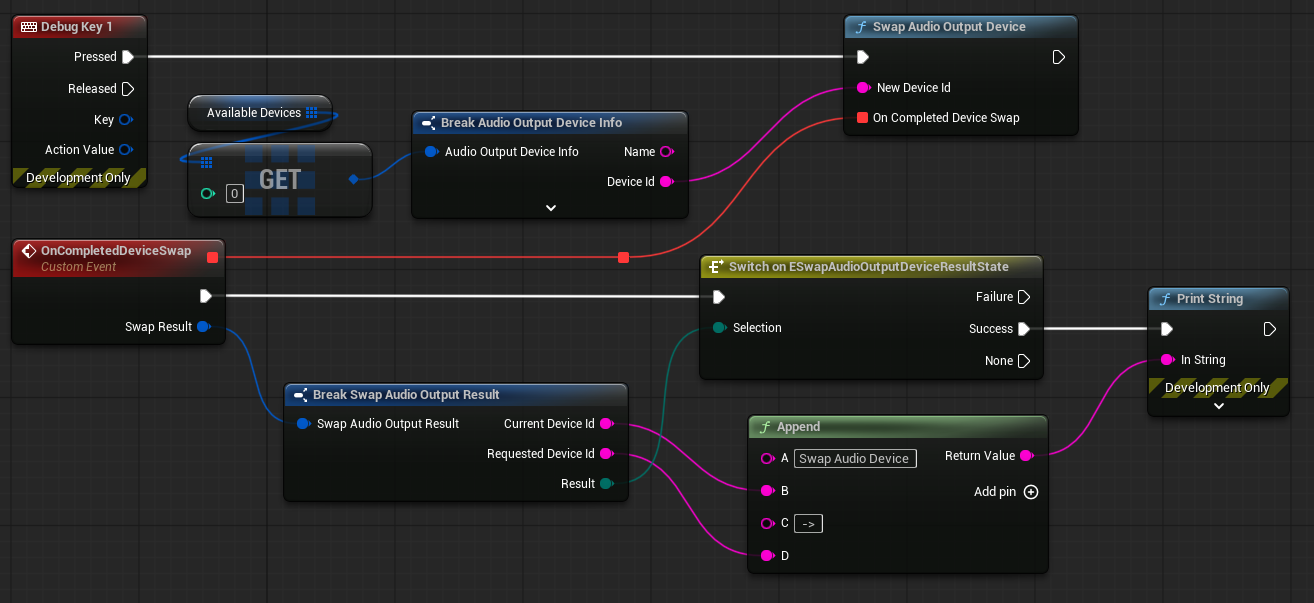The width and height of the screenshot is (1314, 603).
Task: Click the On Completed Device Swap delegate pin
Action: tap(862, 118)
